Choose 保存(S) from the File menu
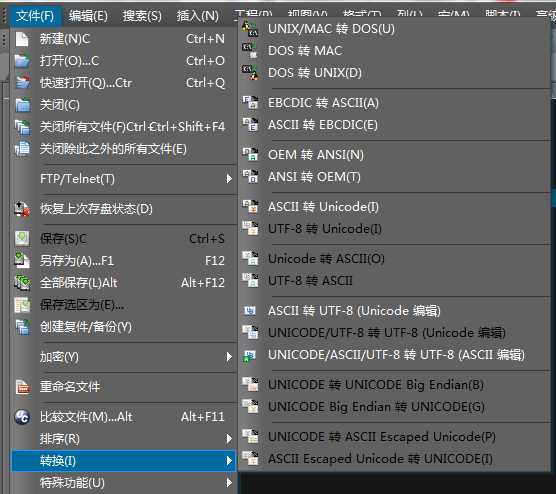 coord(124,239)
